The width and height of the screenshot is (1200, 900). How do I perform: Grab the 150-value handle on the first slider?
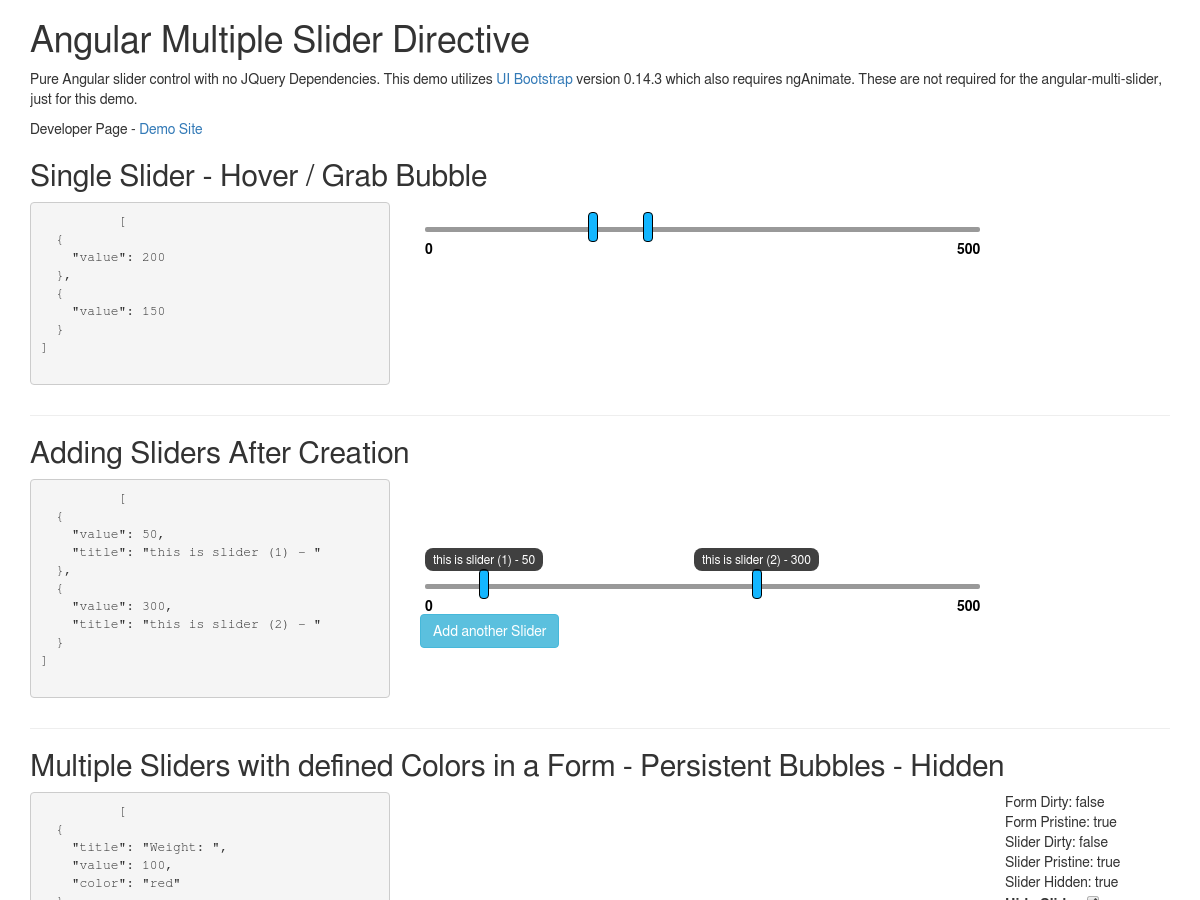[593, 227]
